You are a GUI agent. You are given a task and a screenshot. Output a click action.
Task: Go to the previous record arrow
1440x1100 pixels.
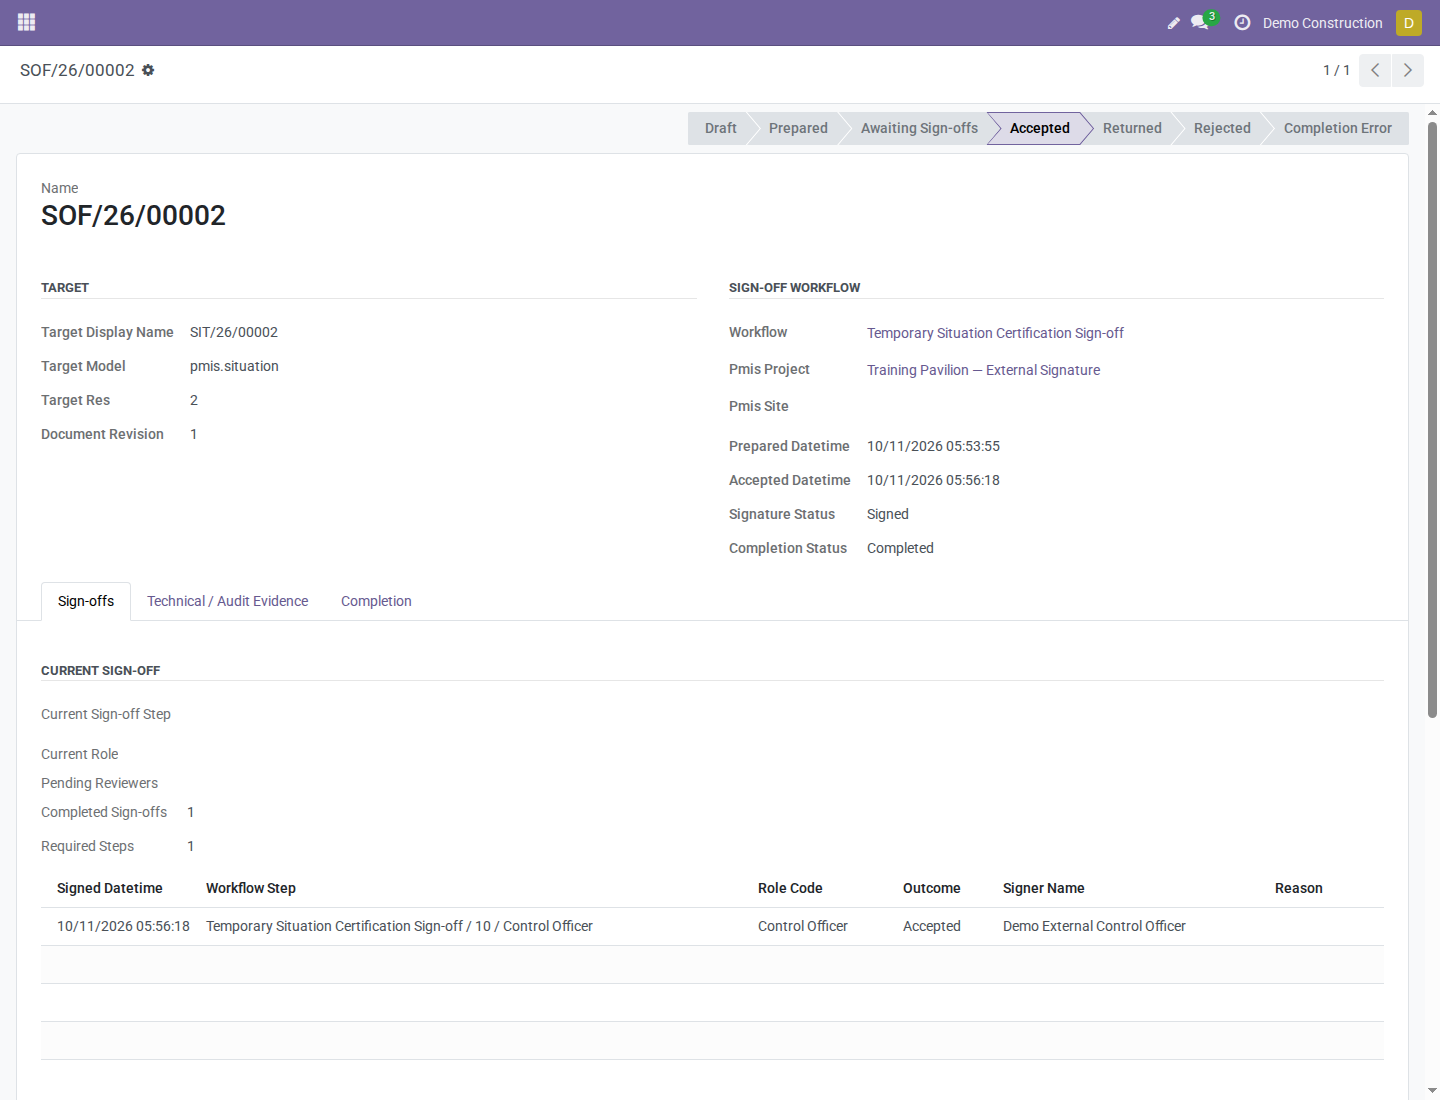pos(1375,70)
